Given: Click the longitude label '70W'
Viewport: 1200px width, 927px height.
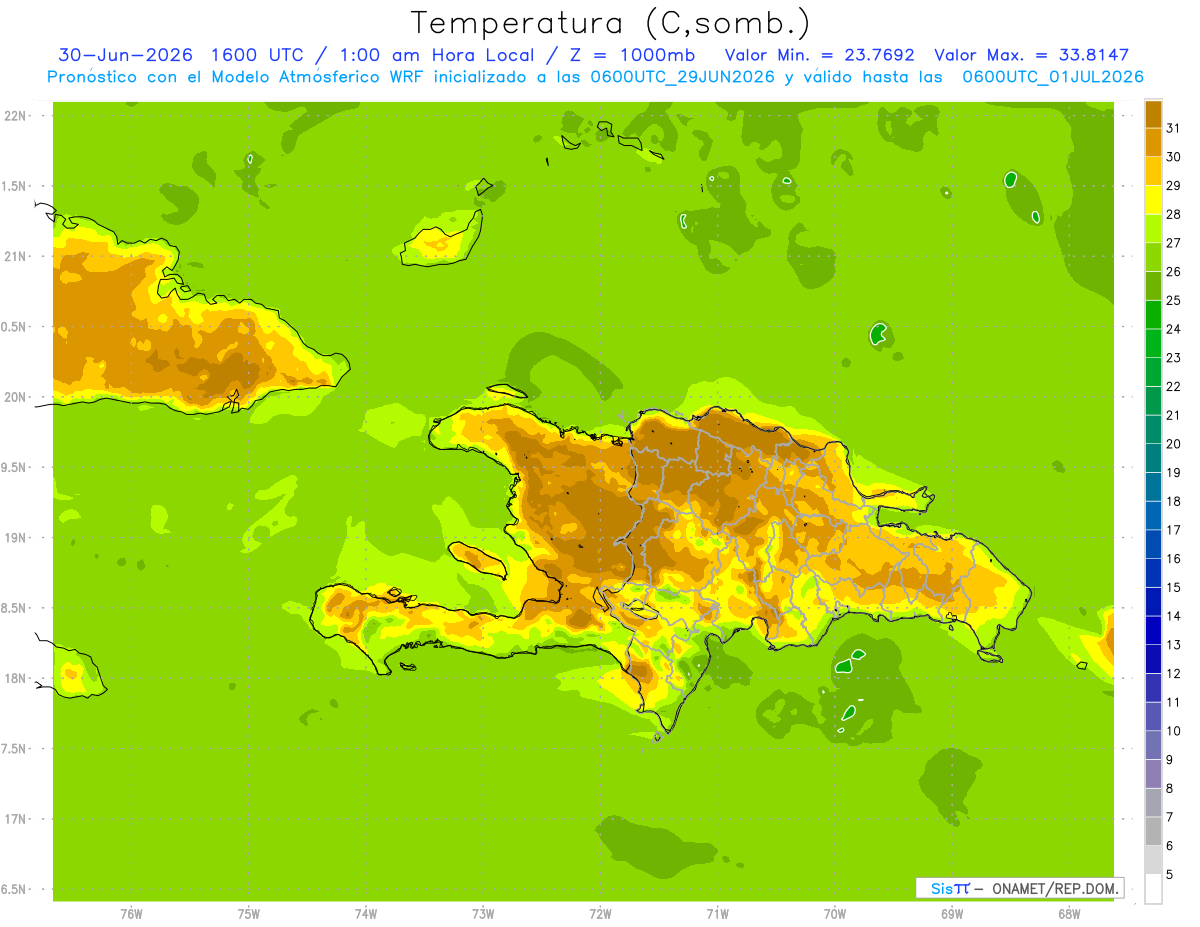Looking at the screenshot, I should tap(834, 914).
